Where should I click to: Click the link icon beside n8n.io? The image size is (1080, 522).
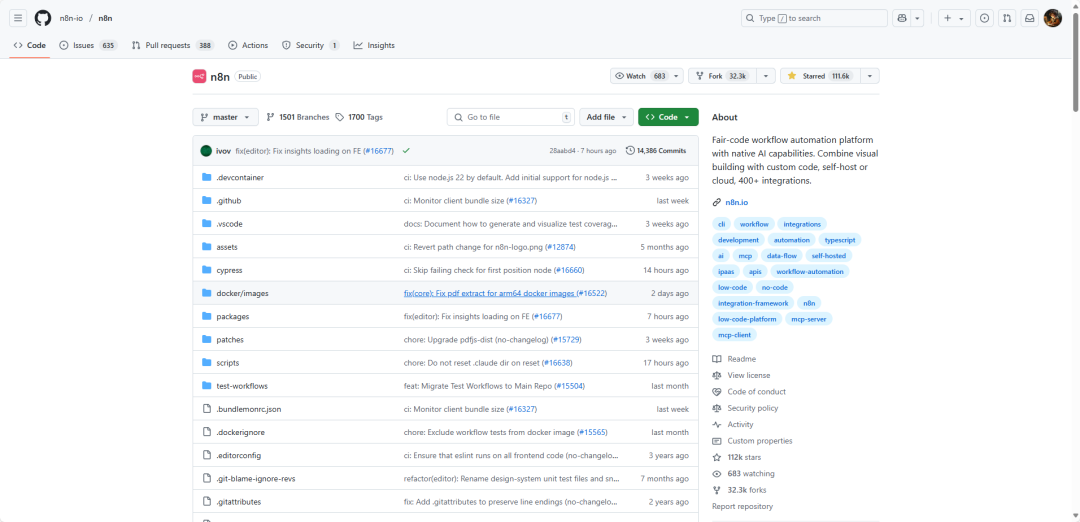click(717, 202)
